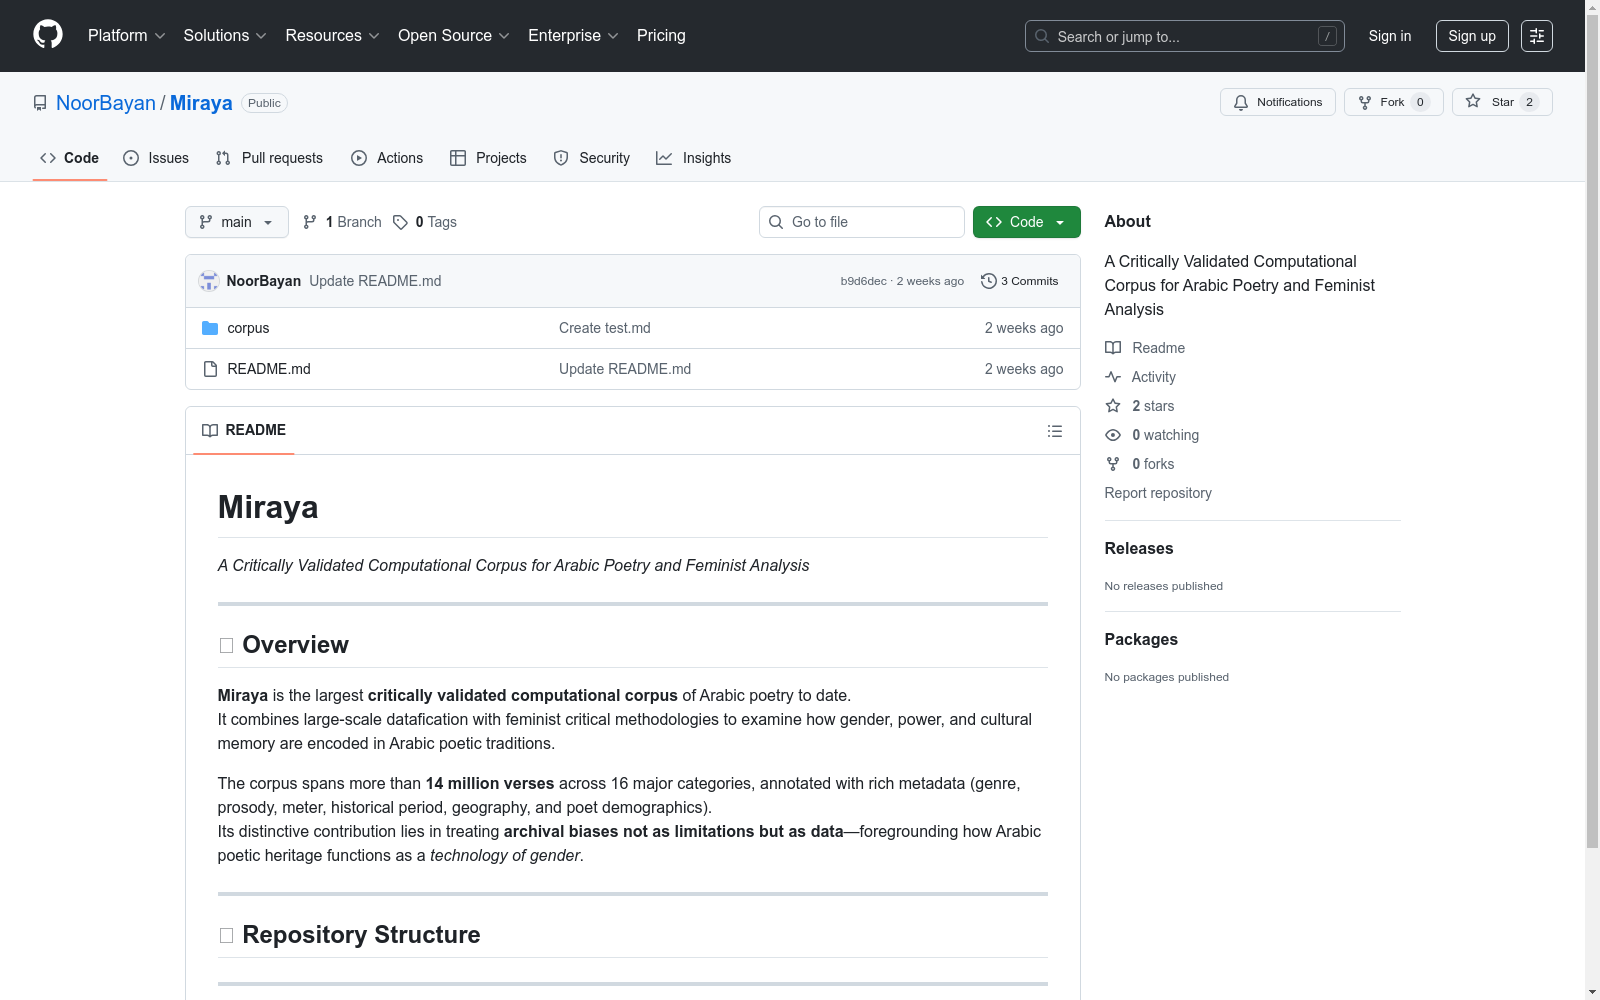
Task: Expand the Solutions menu
Action: pos(225,35)
